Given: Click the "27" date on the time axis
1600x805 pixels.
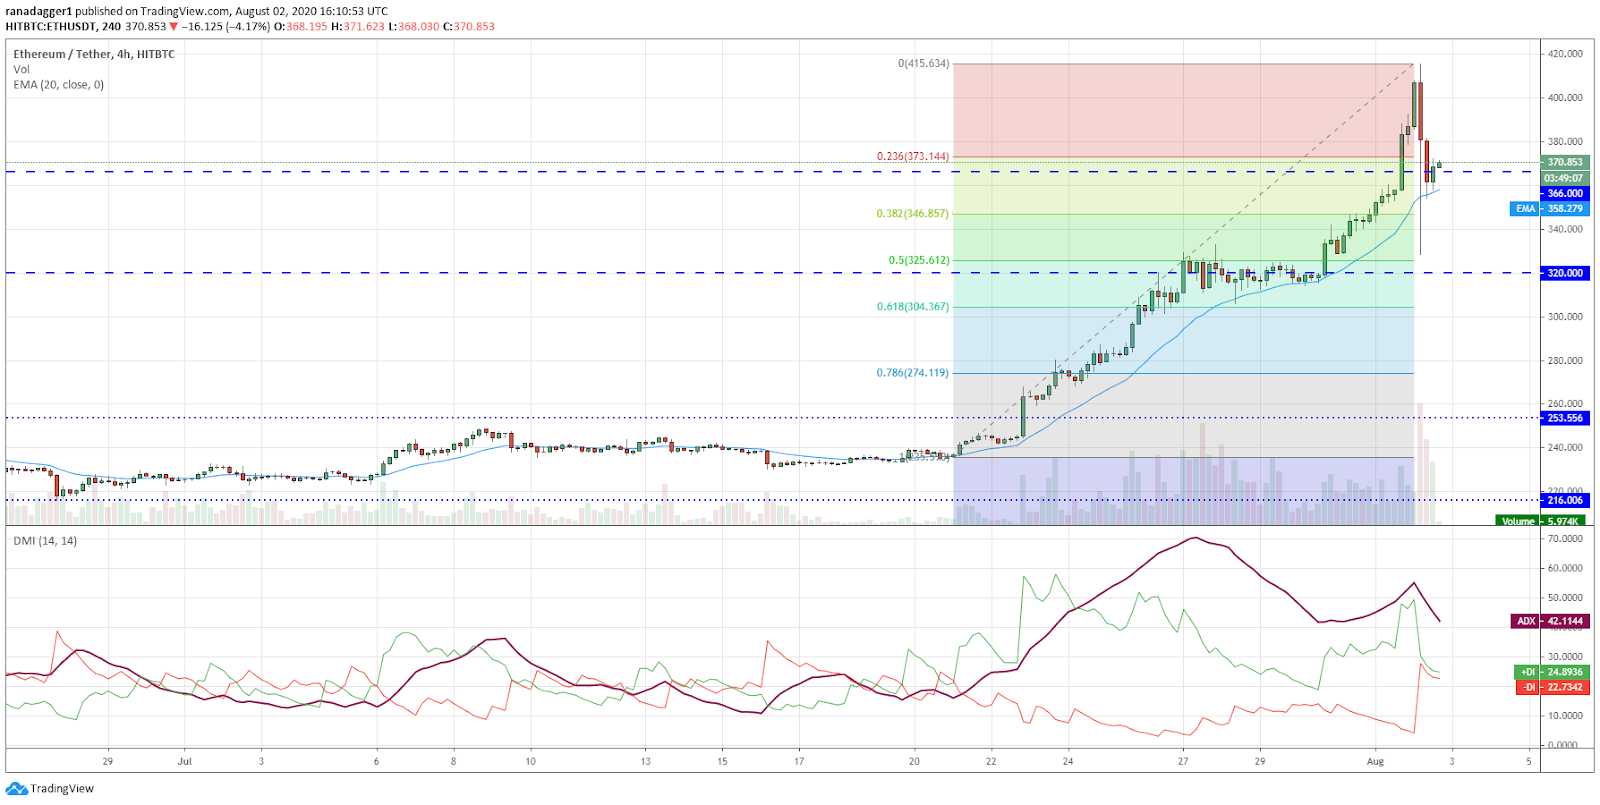Looking at the screenshot, I should [x=1183, y=761].
